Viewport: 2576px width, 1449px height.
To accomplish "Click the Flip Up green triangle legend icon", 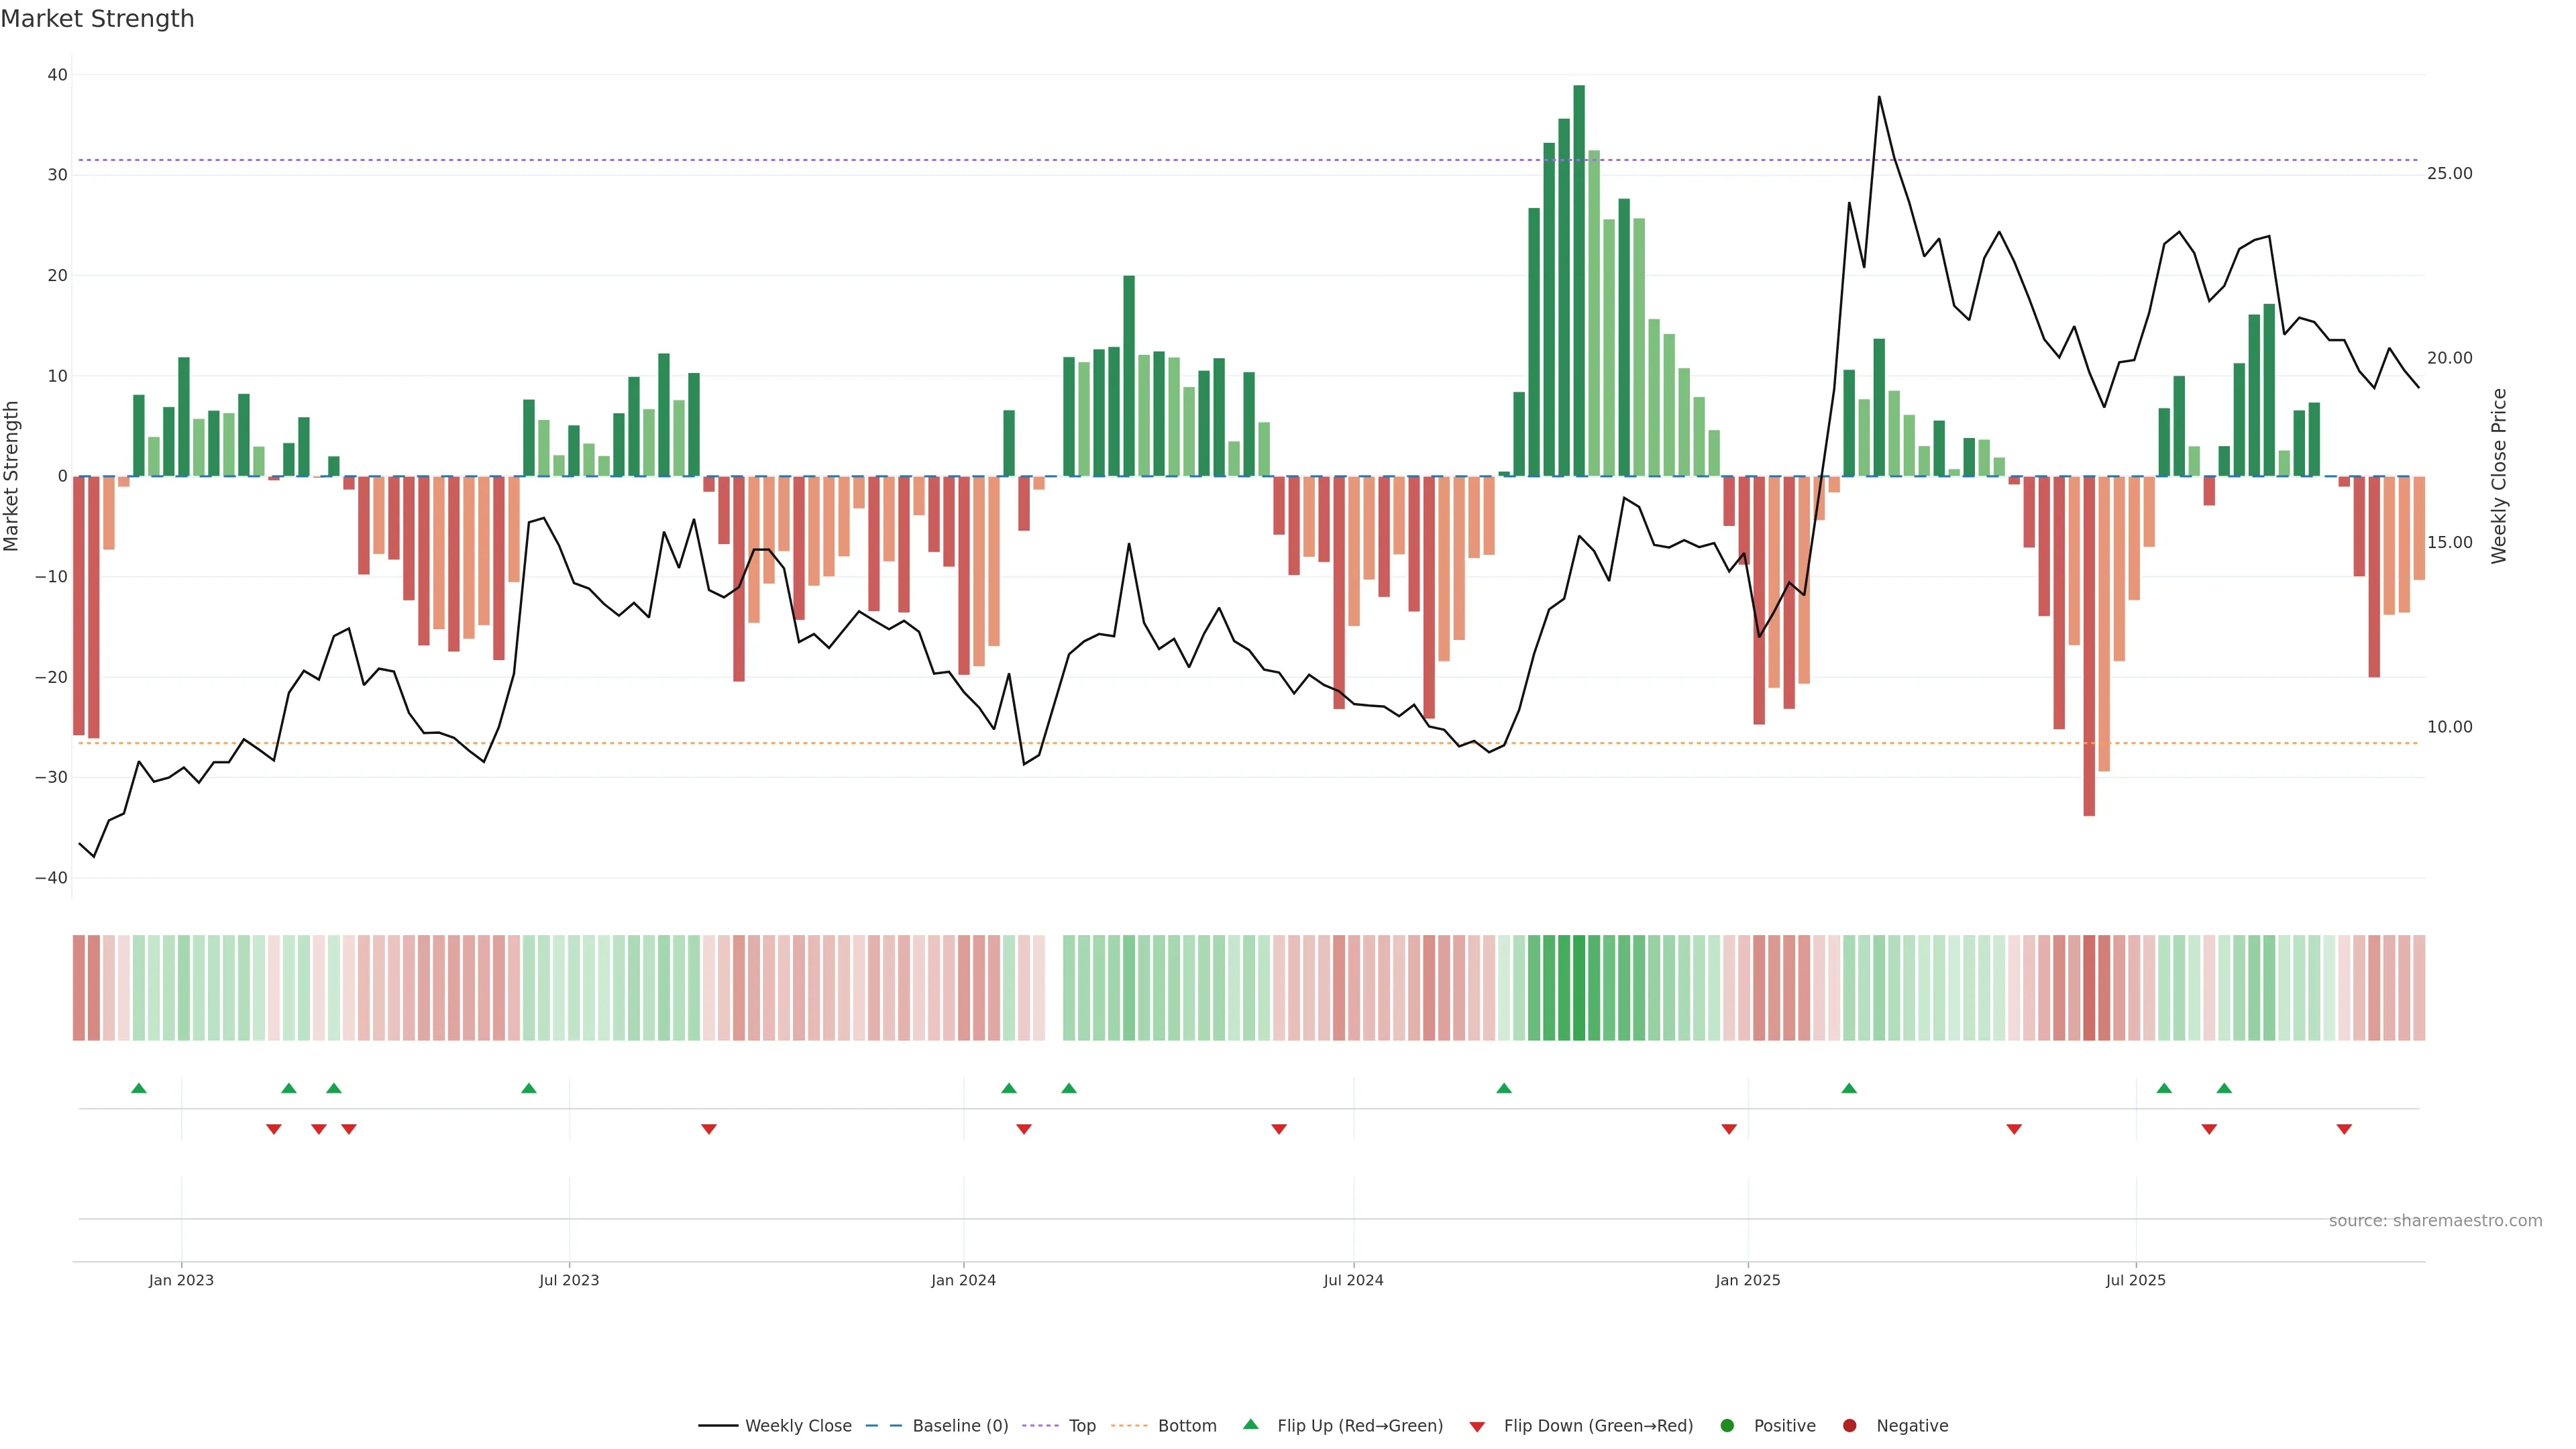I will click(x=1250, y=1424).
